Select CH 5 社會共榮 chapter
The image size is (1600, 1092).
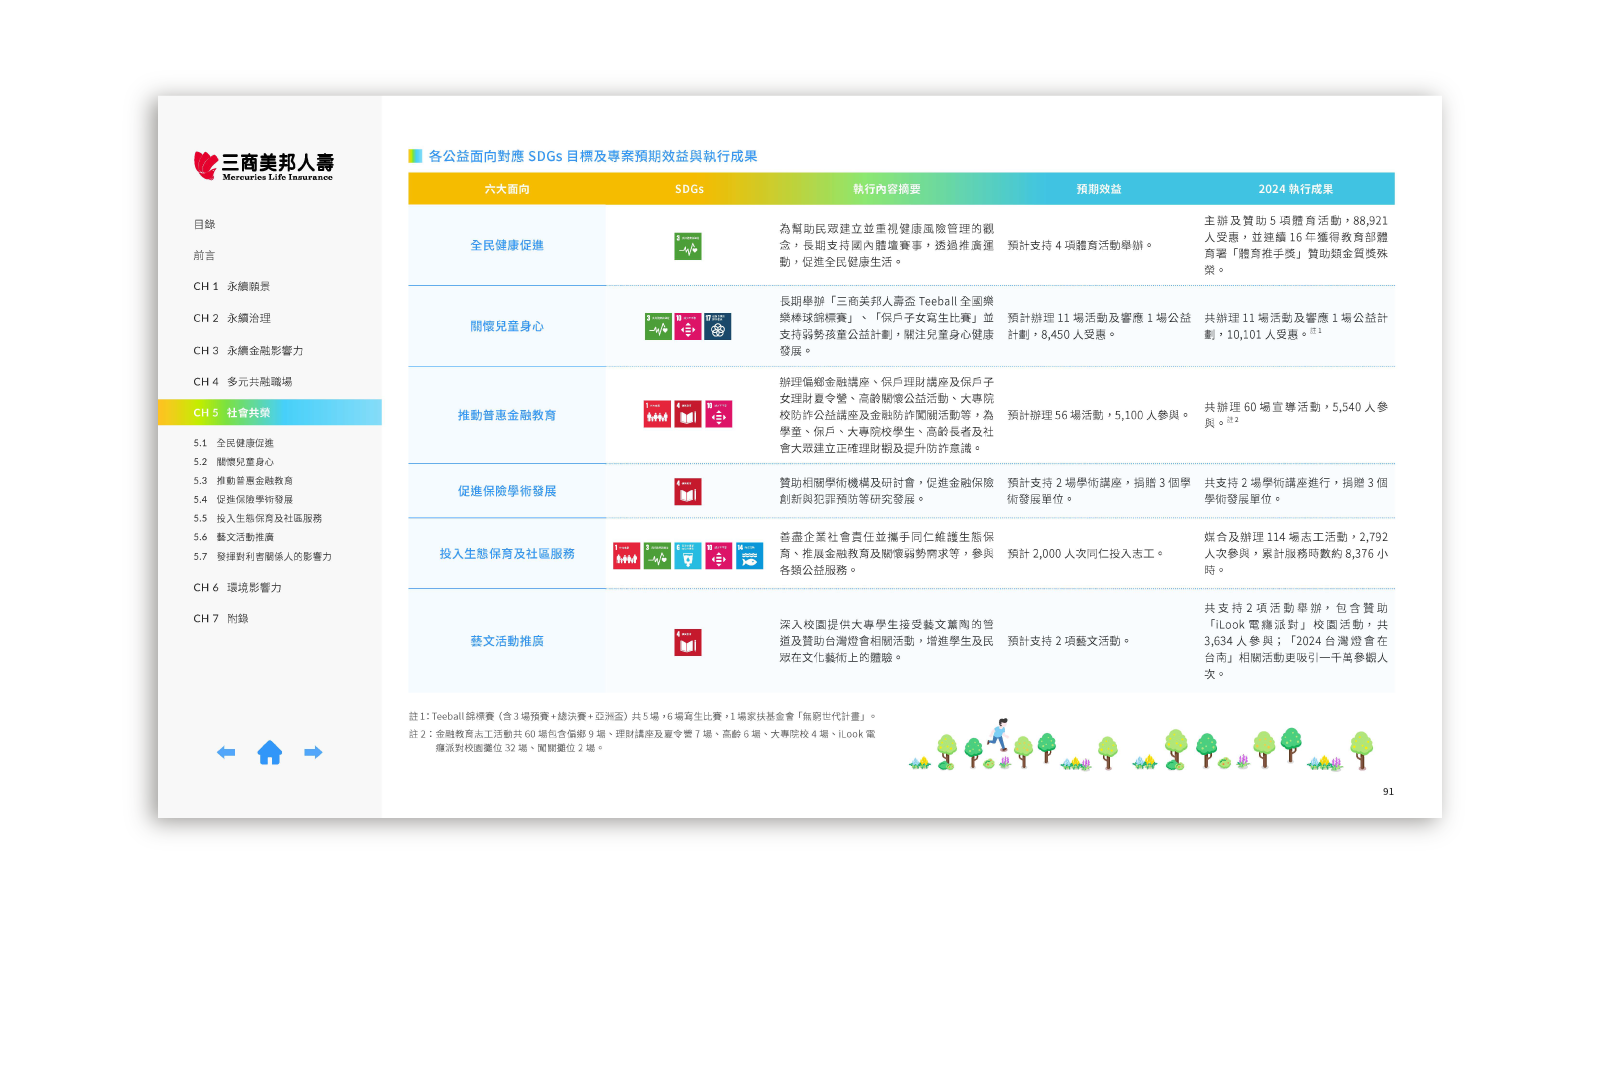point(232,413)
